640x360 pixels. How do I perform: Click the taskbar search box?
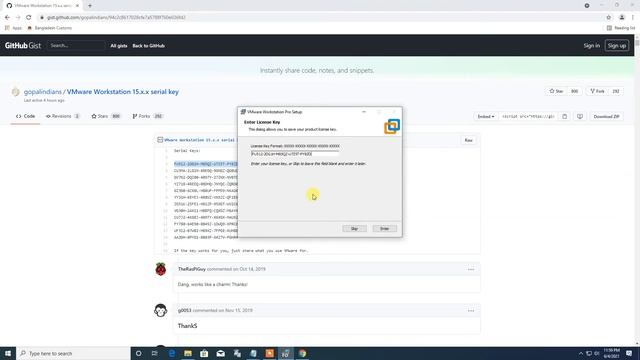point(73,353)
